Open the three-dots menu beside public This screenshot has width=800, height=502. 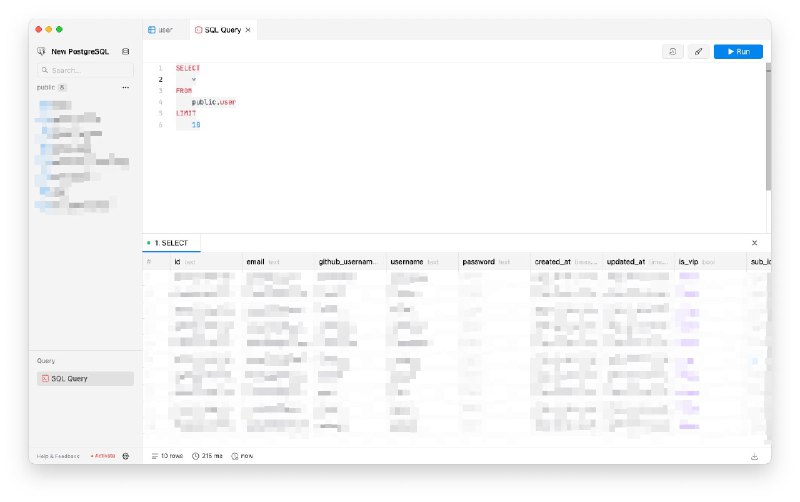(126, 87)
